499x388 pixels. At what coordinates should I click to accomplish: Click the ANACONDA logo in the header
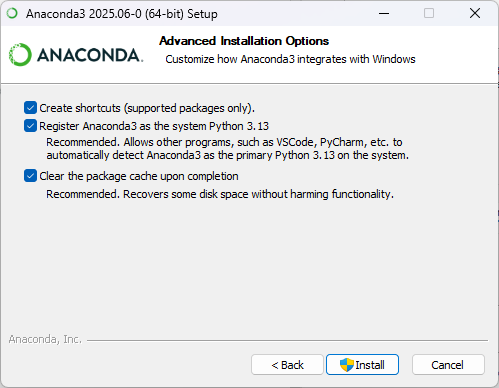point(76,55)
